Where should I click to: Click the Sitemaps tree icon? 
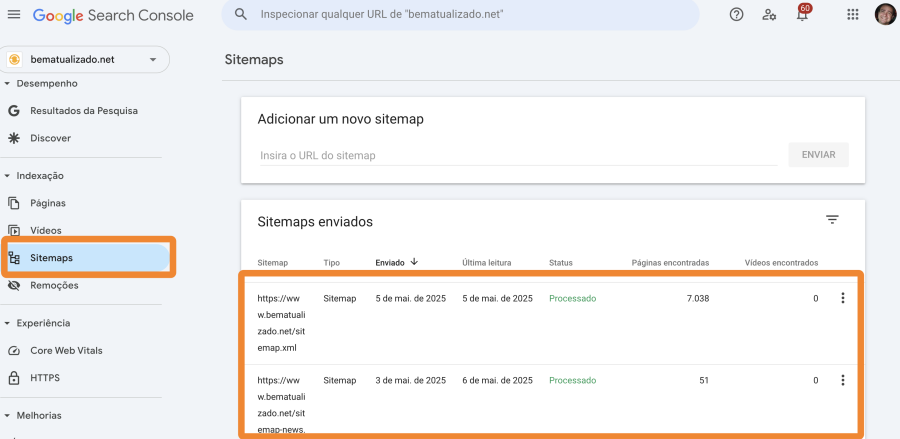14,258
